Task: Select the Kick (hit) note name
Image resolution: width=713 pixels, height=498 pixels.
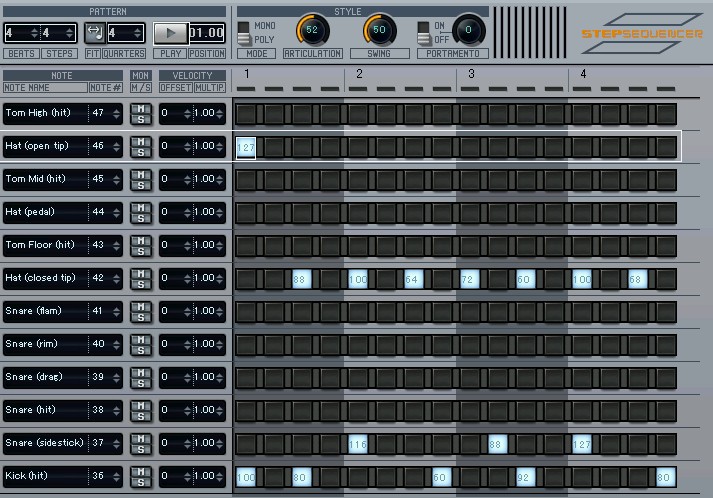Action: [26, 476]
